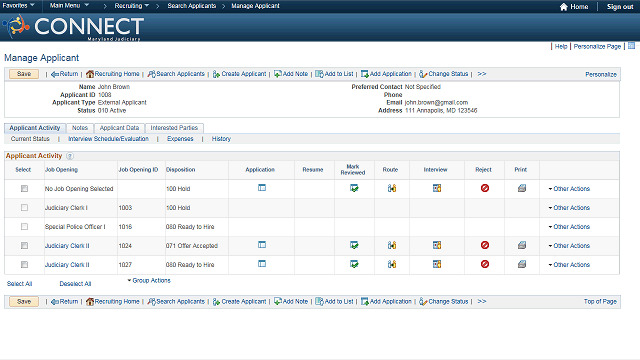Click top toolbar Add to List
The width and height of the screenshot is (640, 360).
pyautogui.click(x=334, y=74)
